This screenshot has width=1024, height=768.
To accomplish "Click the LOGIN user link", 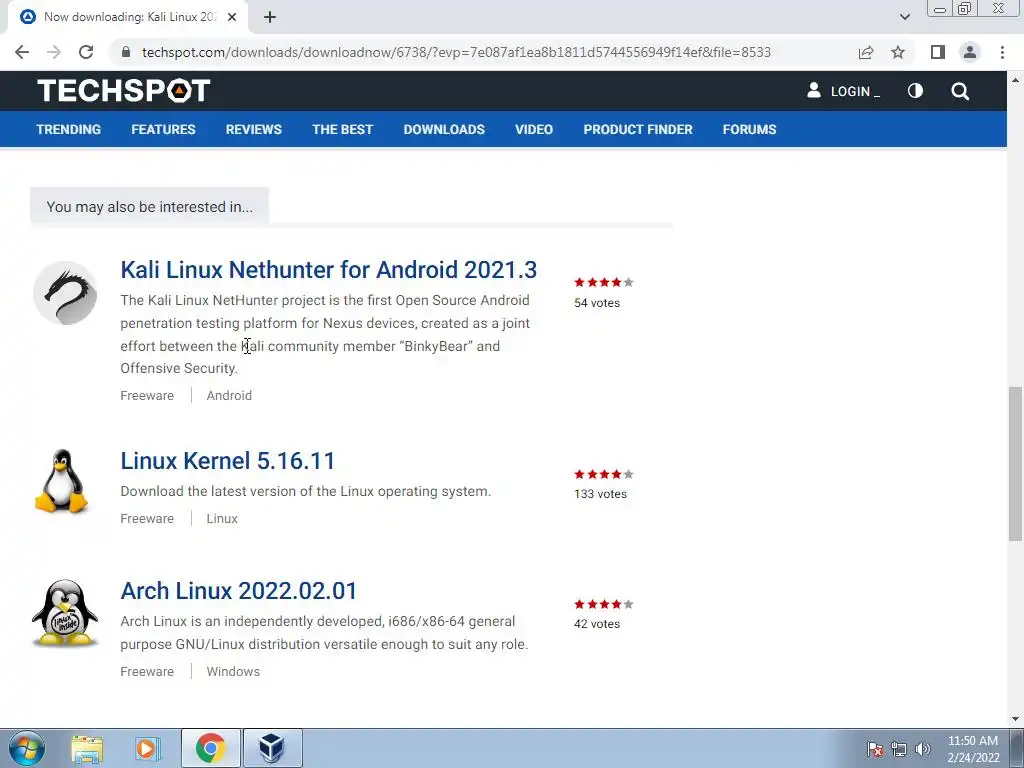I will (x=844, y=91).
